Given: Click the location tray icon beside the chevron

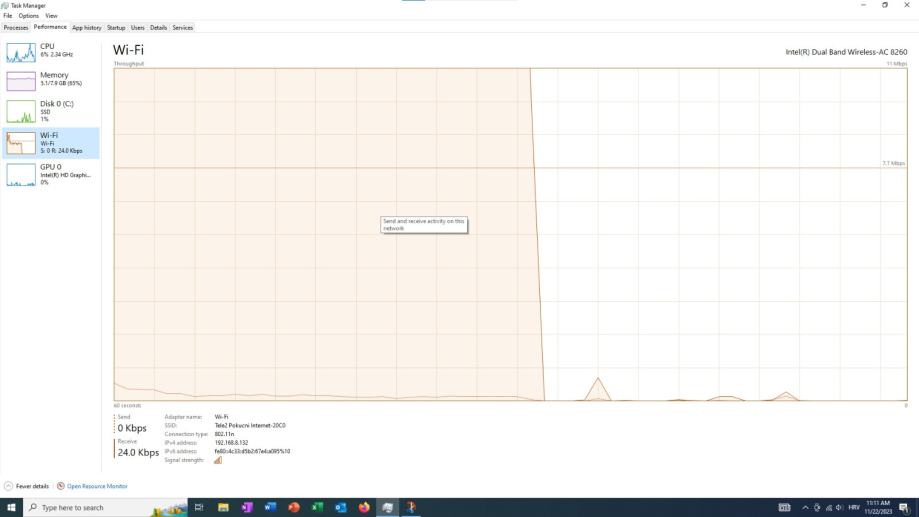Looking at the screenshot, I should (x=817, y=508).
